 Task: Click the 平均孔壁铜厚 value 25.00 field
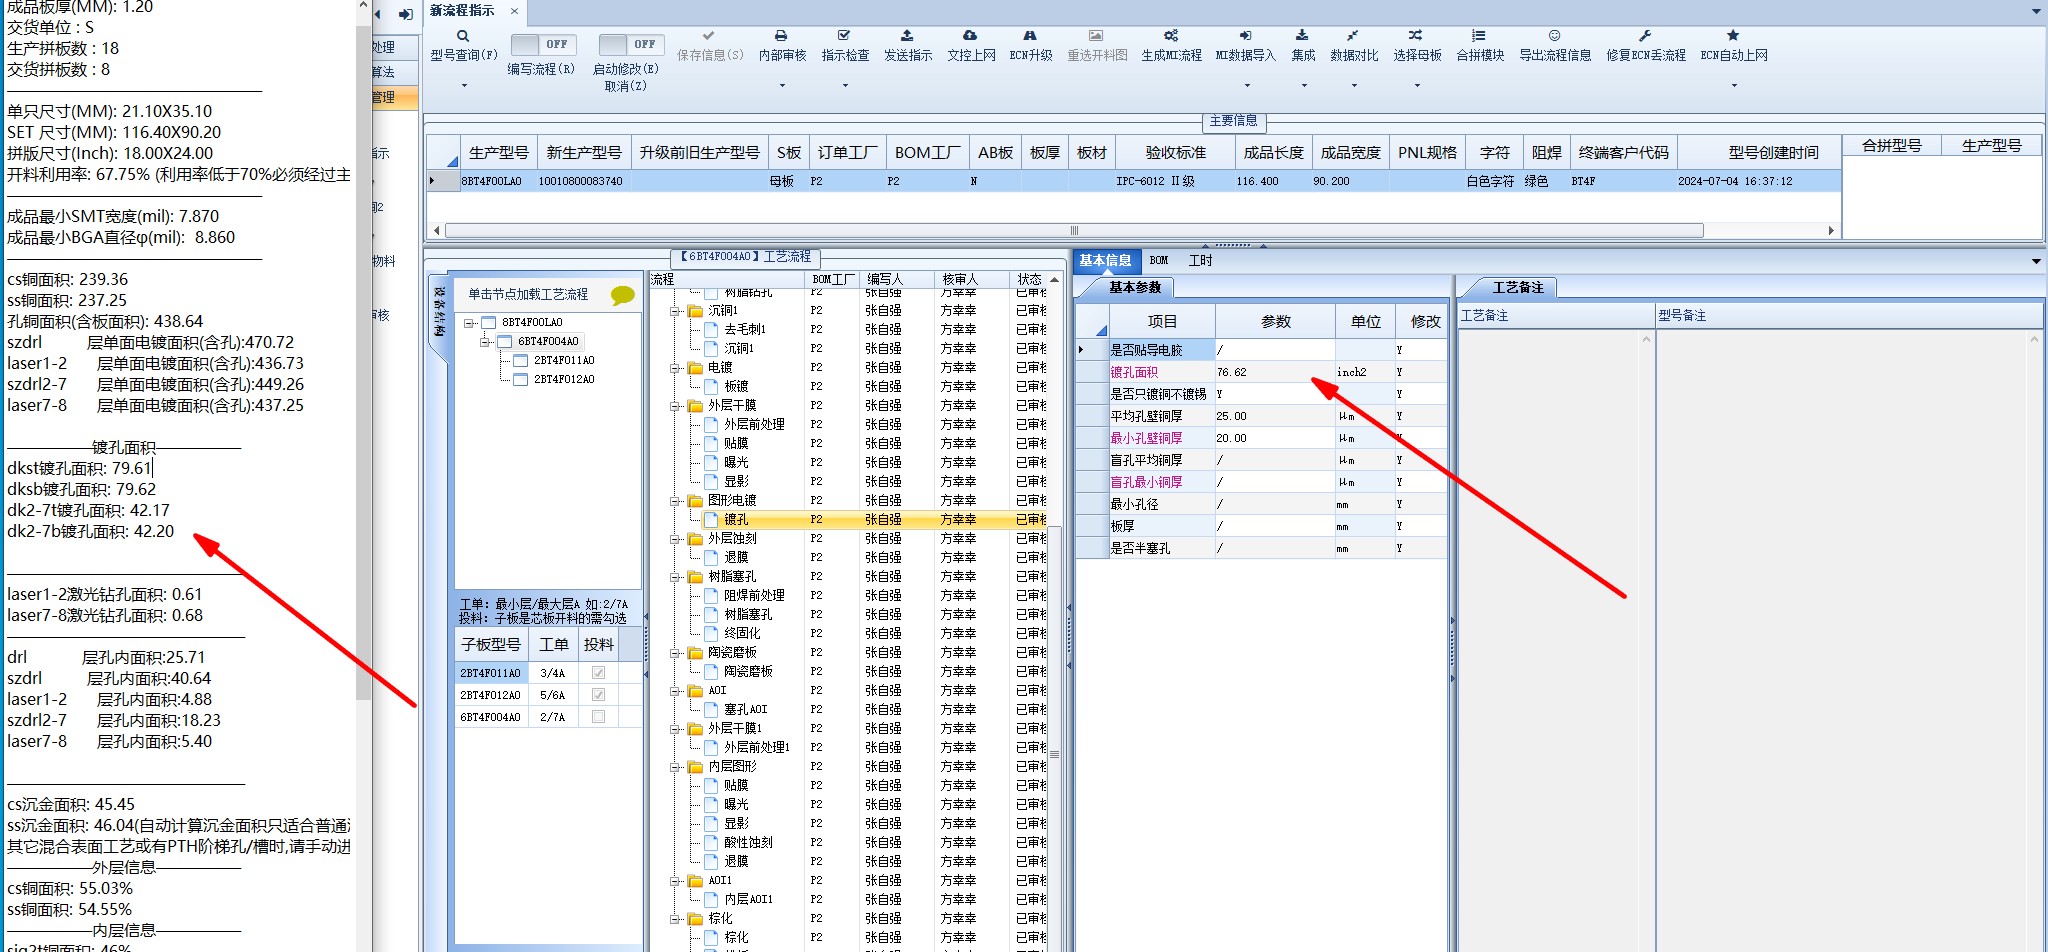point(1275,416)
